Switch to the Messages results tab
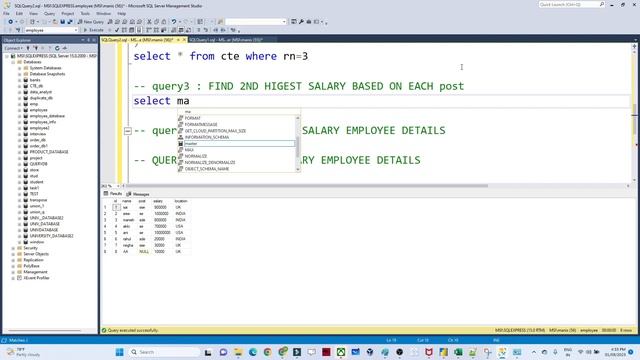This screenshot has width=640, height=360. [x=138, y=194]
